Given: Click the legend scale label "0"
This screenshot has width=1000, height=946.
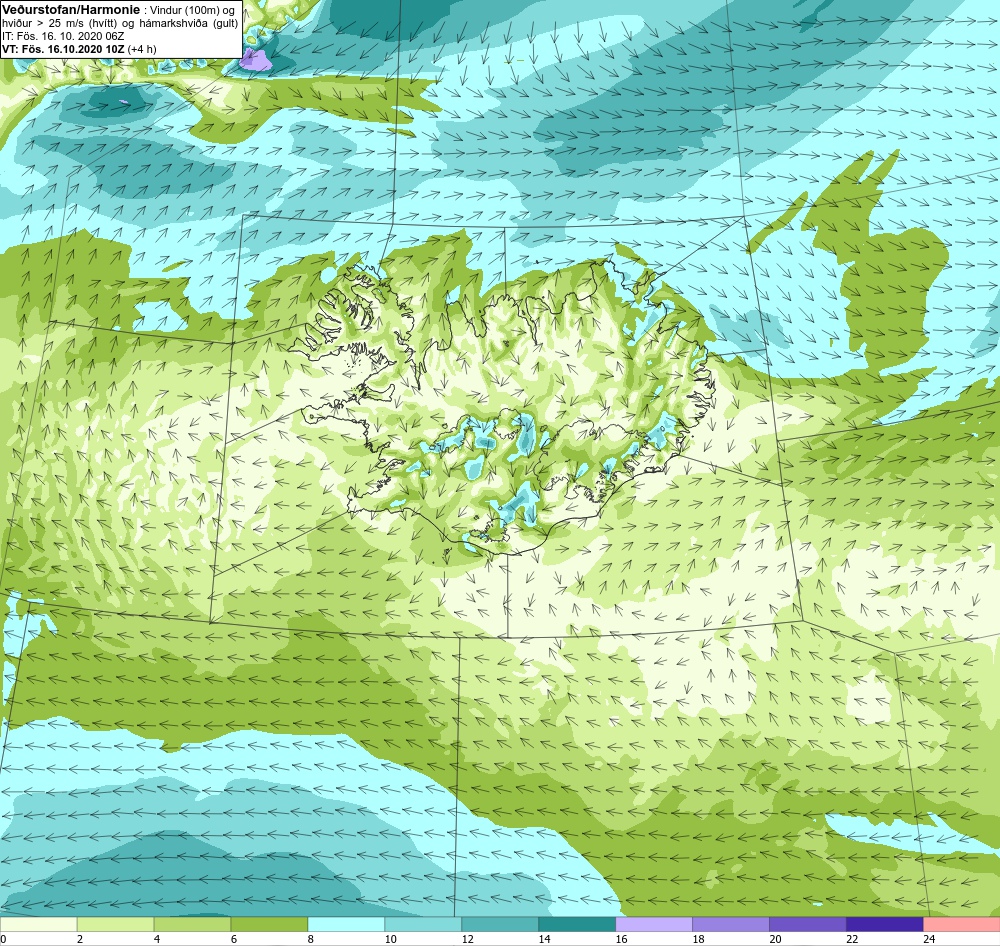Looking at the screenshot, I should (3, 939).
